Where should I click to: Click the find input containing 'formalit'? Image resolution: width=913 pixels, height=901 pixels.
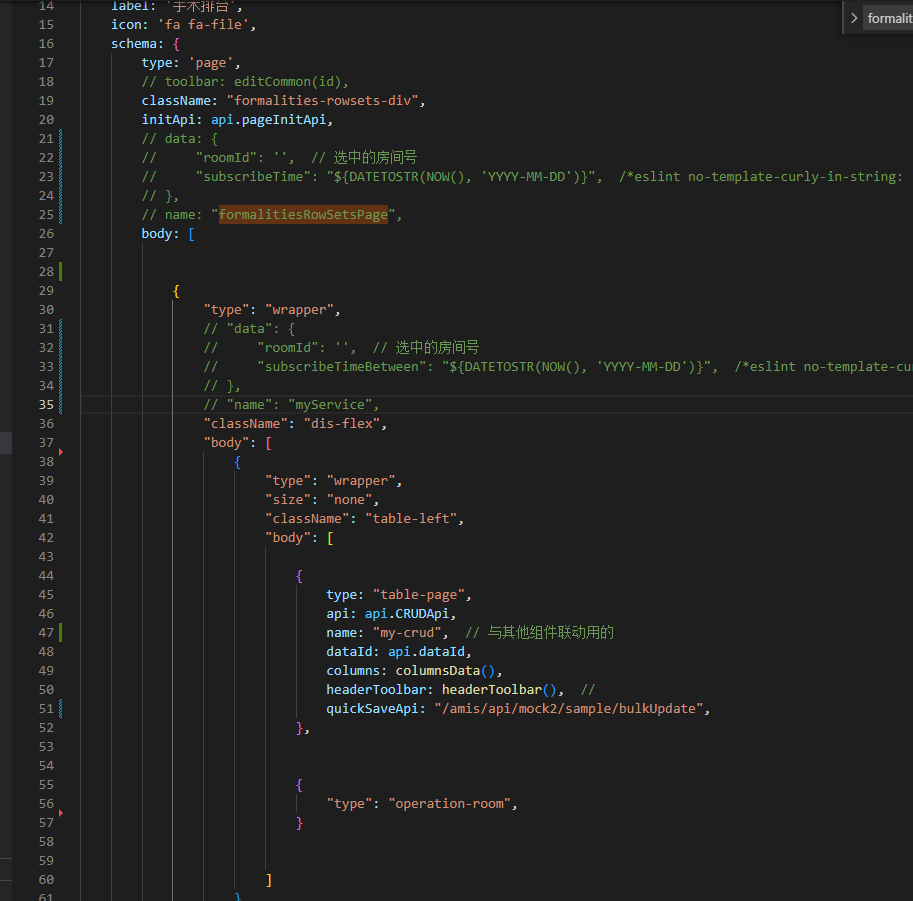pos(888,18)
